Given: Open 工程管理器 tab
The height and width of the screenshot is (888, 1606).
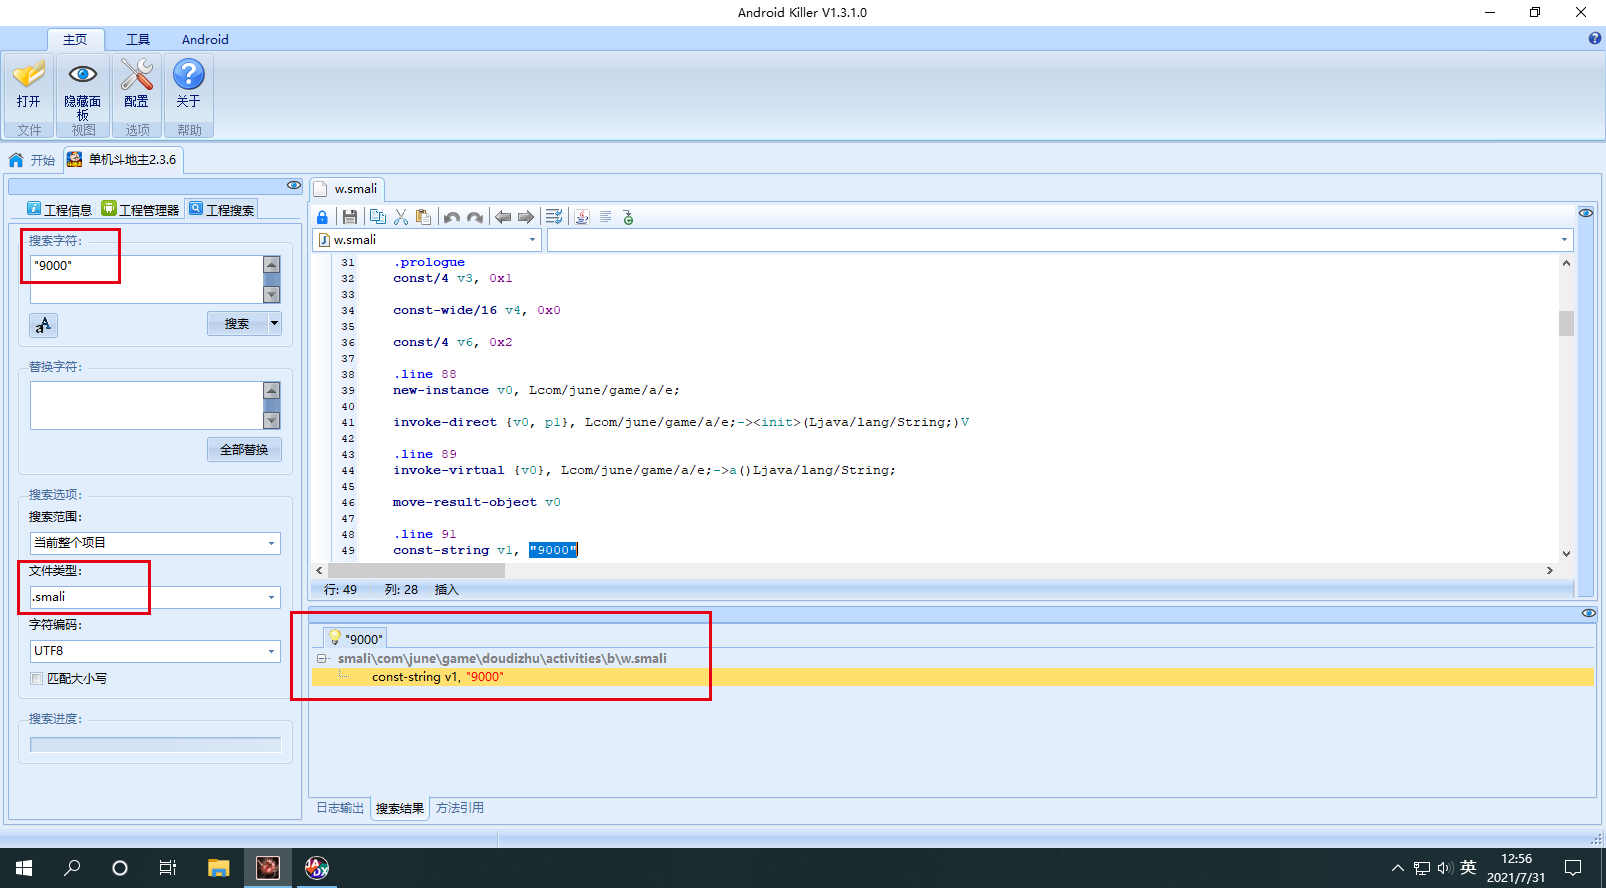Looking at the screenshot, I should click(x=140, y=209).
